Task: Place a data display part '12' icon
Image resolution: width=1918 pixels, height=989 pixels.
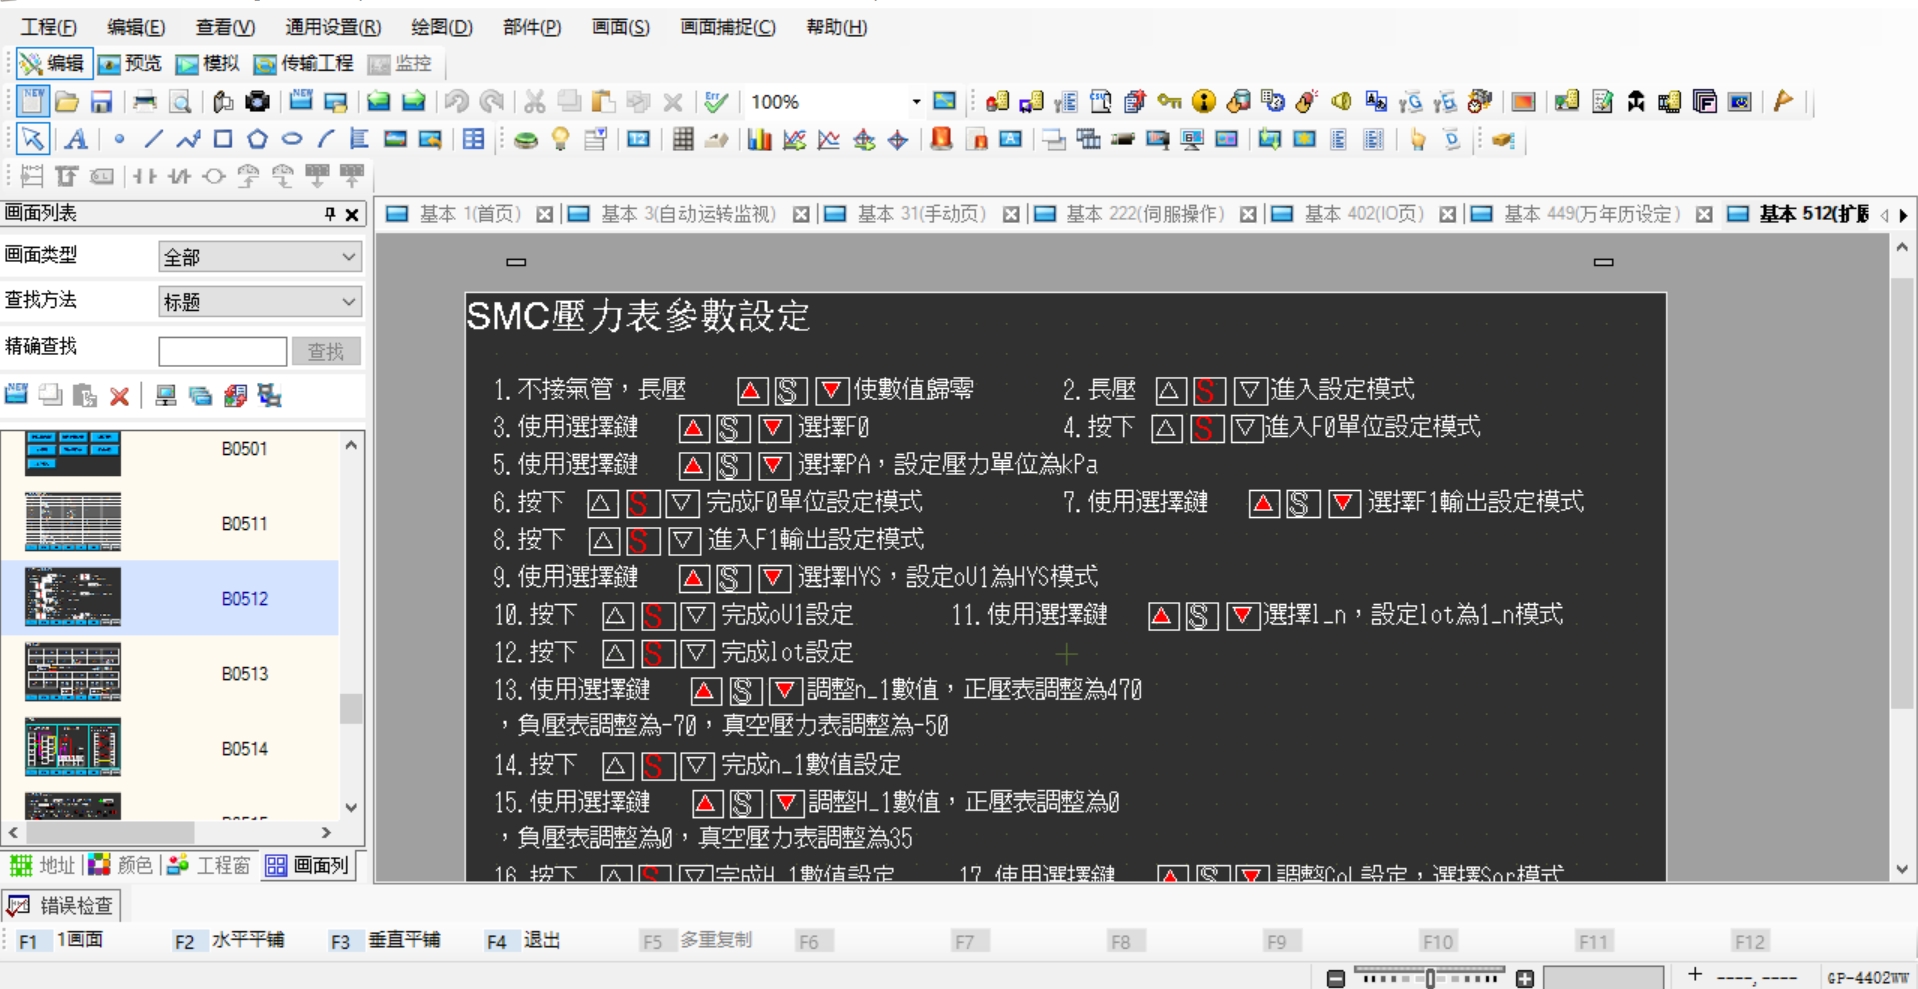Action: 639,139
